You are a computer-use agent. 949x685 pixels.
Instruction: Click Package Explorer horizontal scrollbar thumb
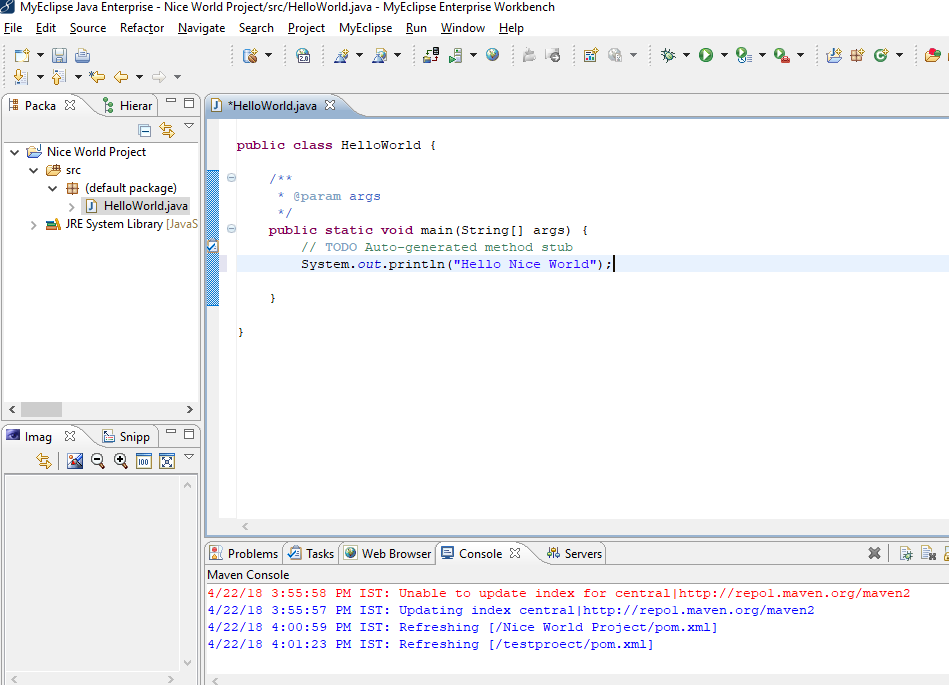(41, 409)
